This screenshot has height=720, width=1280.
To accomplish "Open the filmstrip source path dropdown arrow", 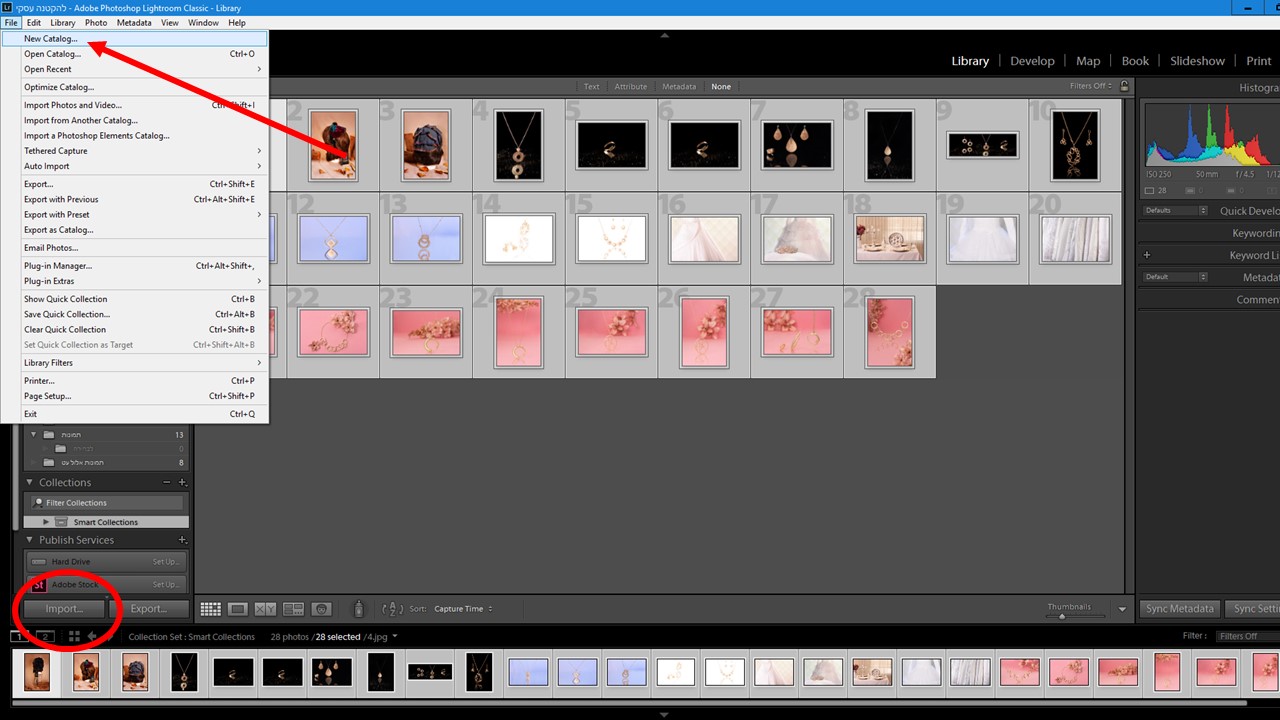I will click(395, 636).
